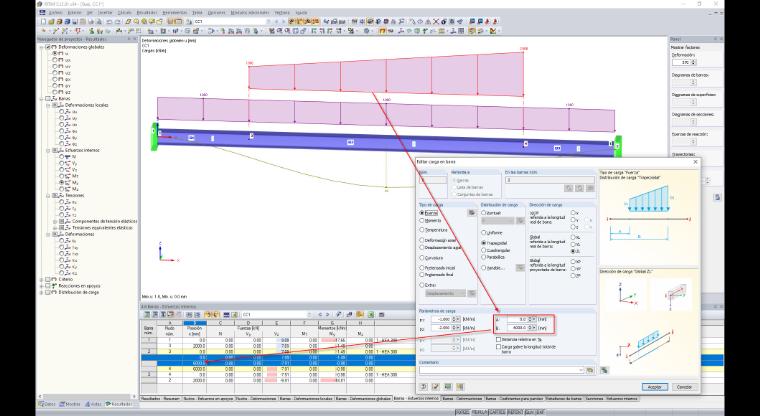Click last bar-selection icon under barras núm. field
This screenshot has height=416, width=760.
coord(590,188)
